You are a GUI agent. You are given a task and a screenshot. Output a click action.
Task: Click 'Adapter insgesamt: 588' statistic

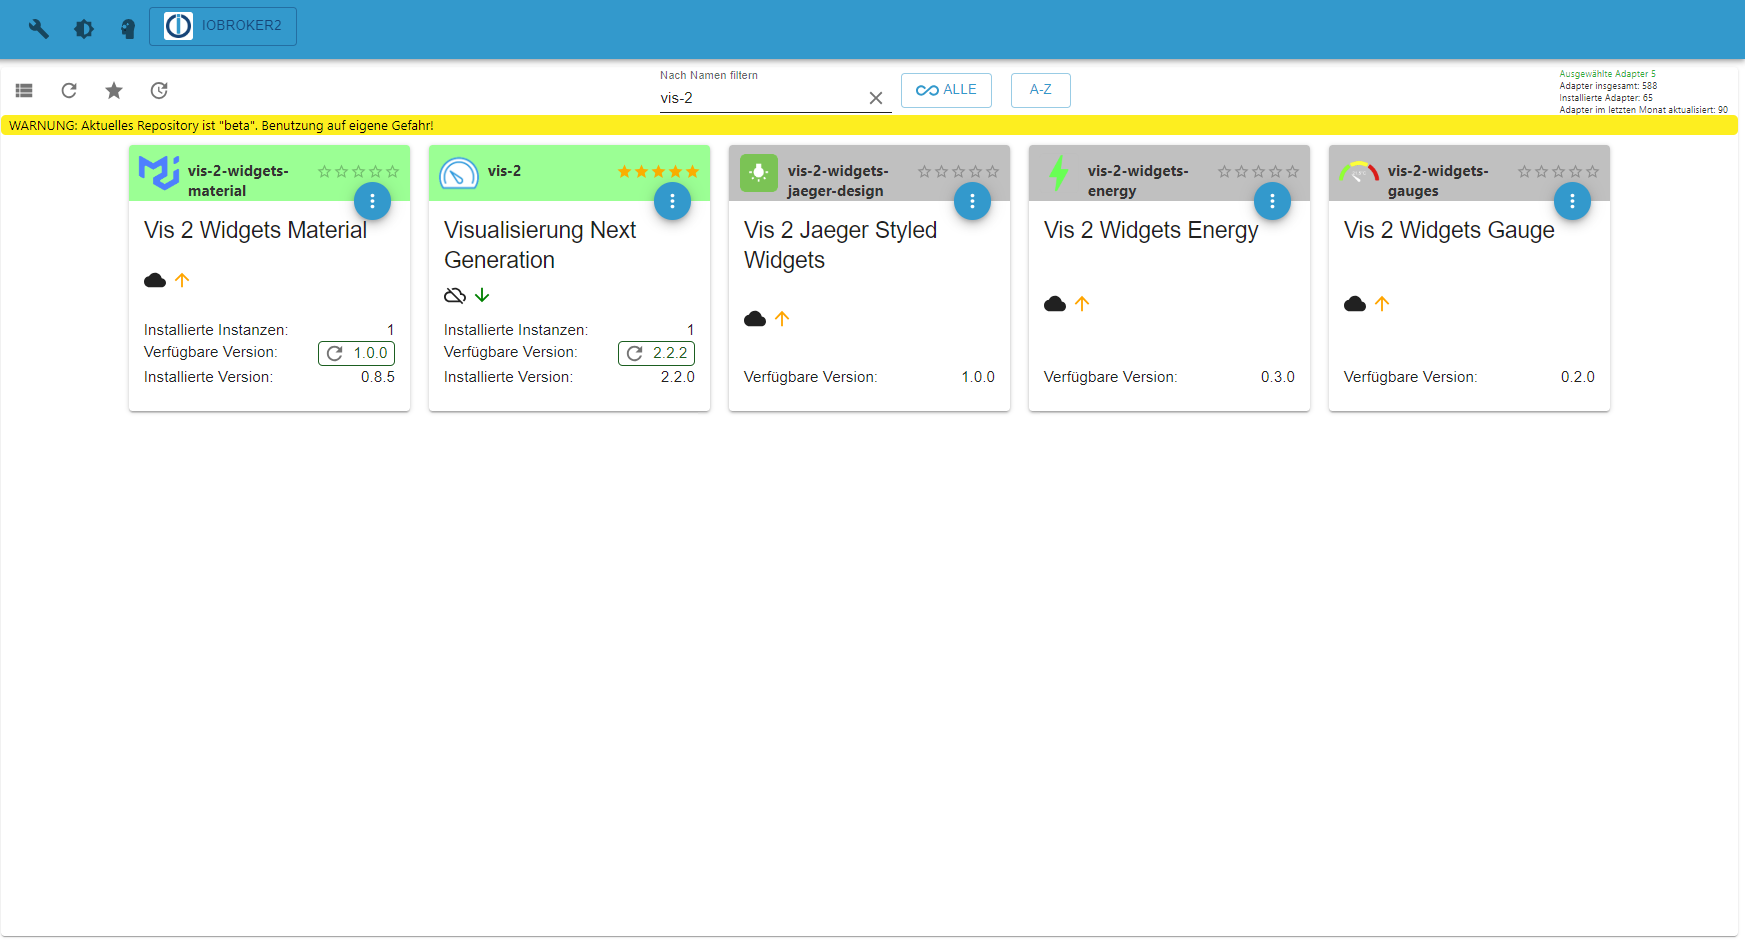(x=1608, y=86)
